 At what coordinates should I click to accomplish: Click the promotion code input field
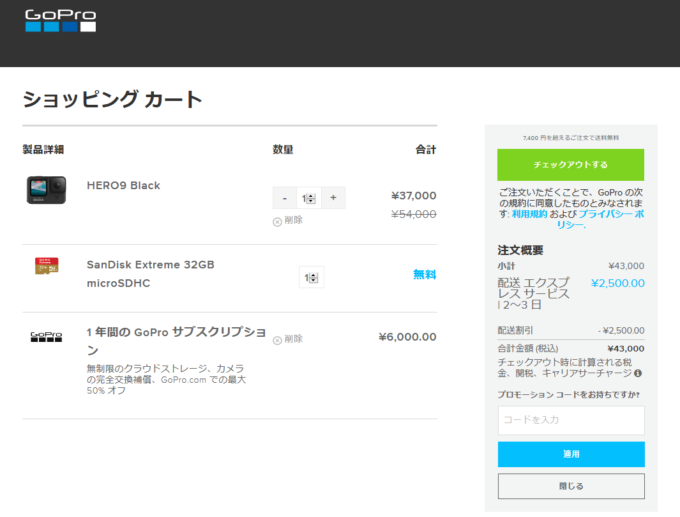(x=571, y=420)
